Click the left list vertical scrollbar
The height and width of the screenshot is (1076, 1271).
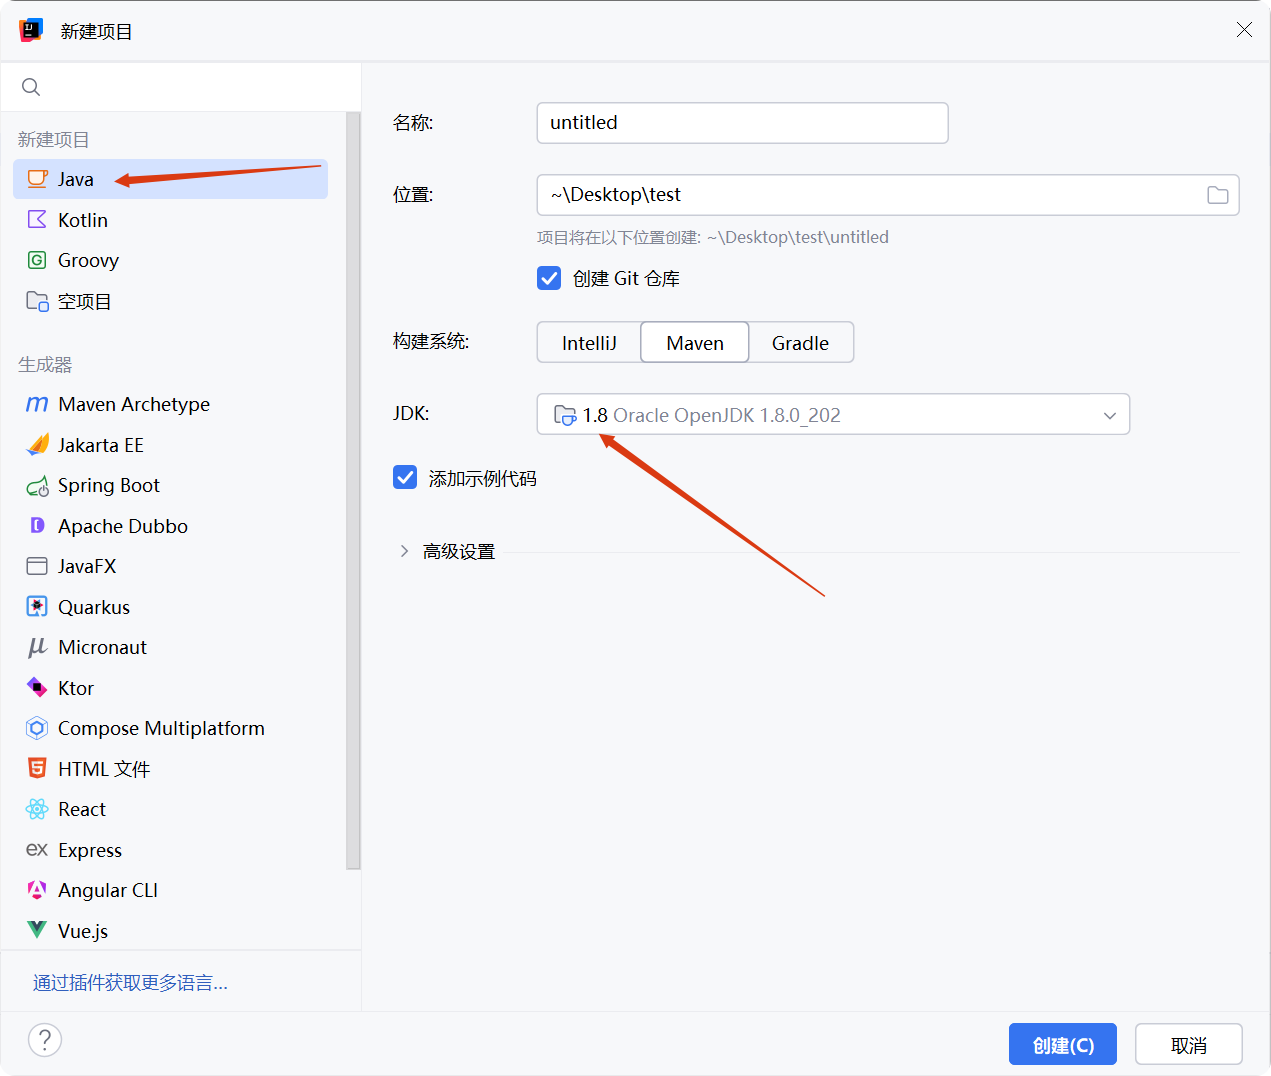[x=352, y=490]
